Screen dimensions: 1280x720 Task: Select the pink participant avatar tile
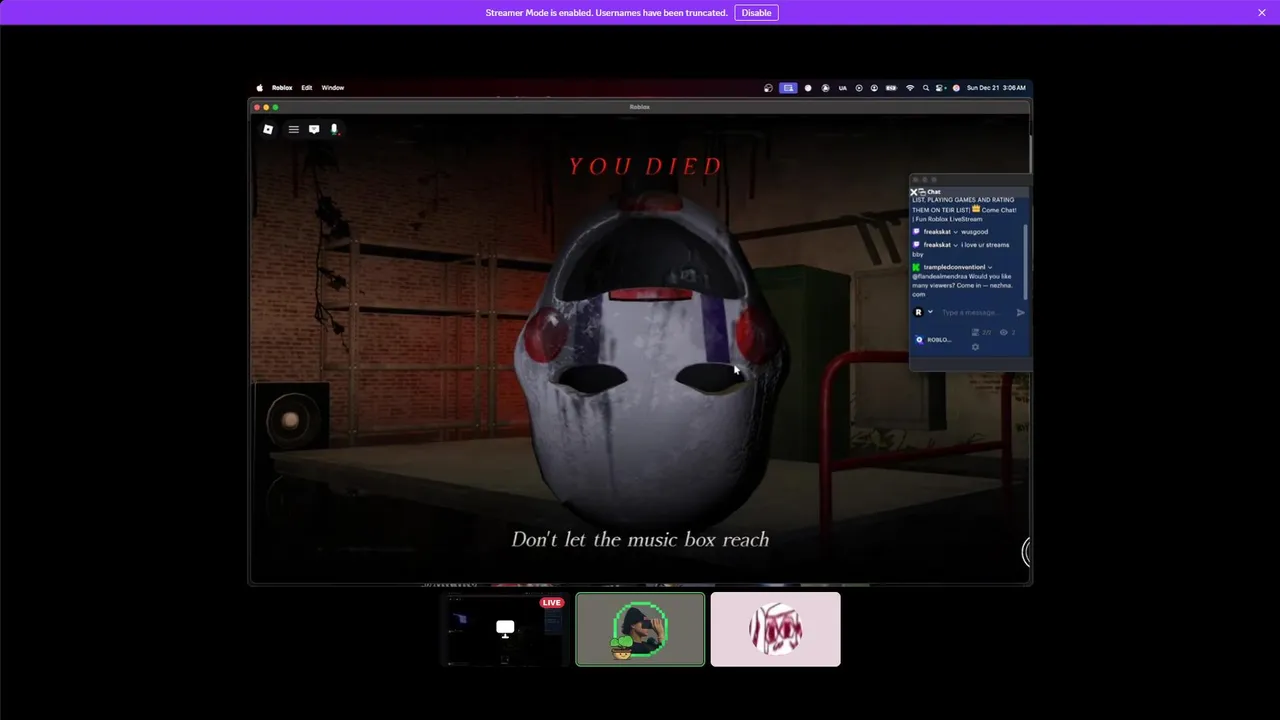(776, 629)
